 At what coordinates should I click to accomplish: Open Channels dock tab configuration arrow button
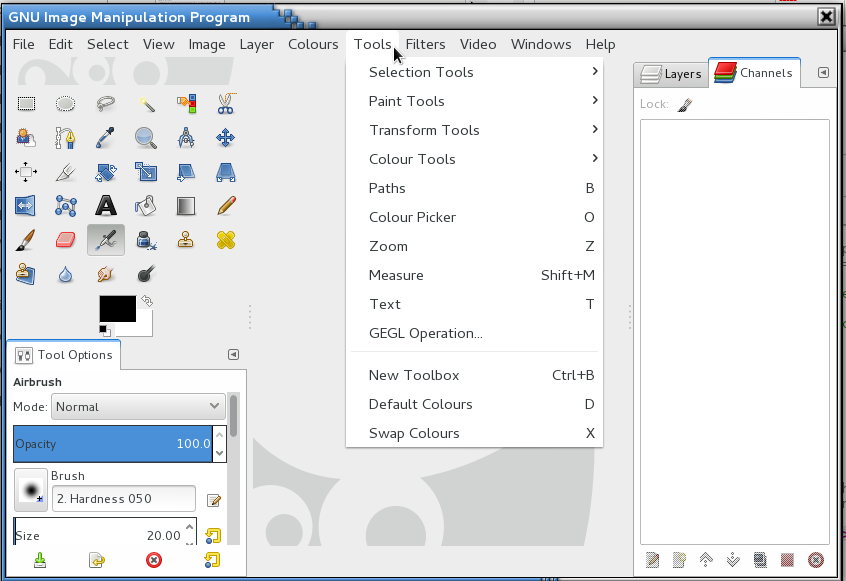pos(823,72)
